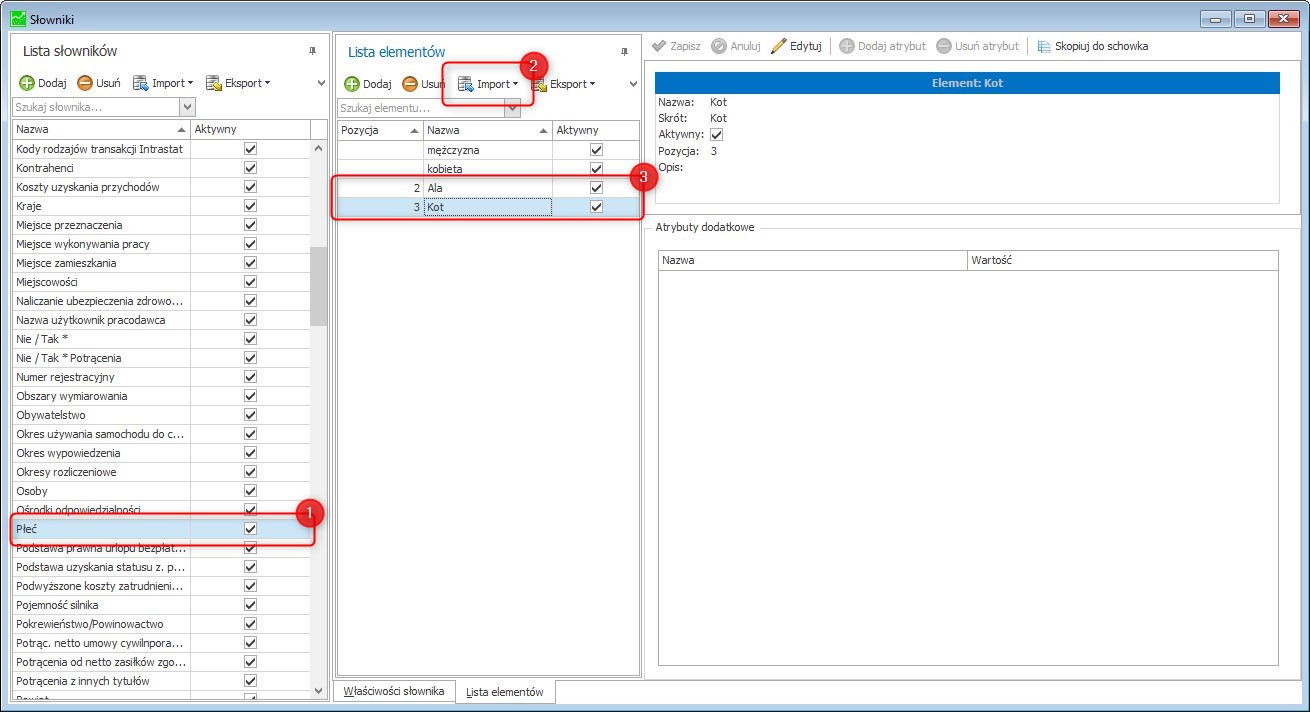
Task: Click the Dodaj icon in Lista słowników
Action: tap(27, 83)
